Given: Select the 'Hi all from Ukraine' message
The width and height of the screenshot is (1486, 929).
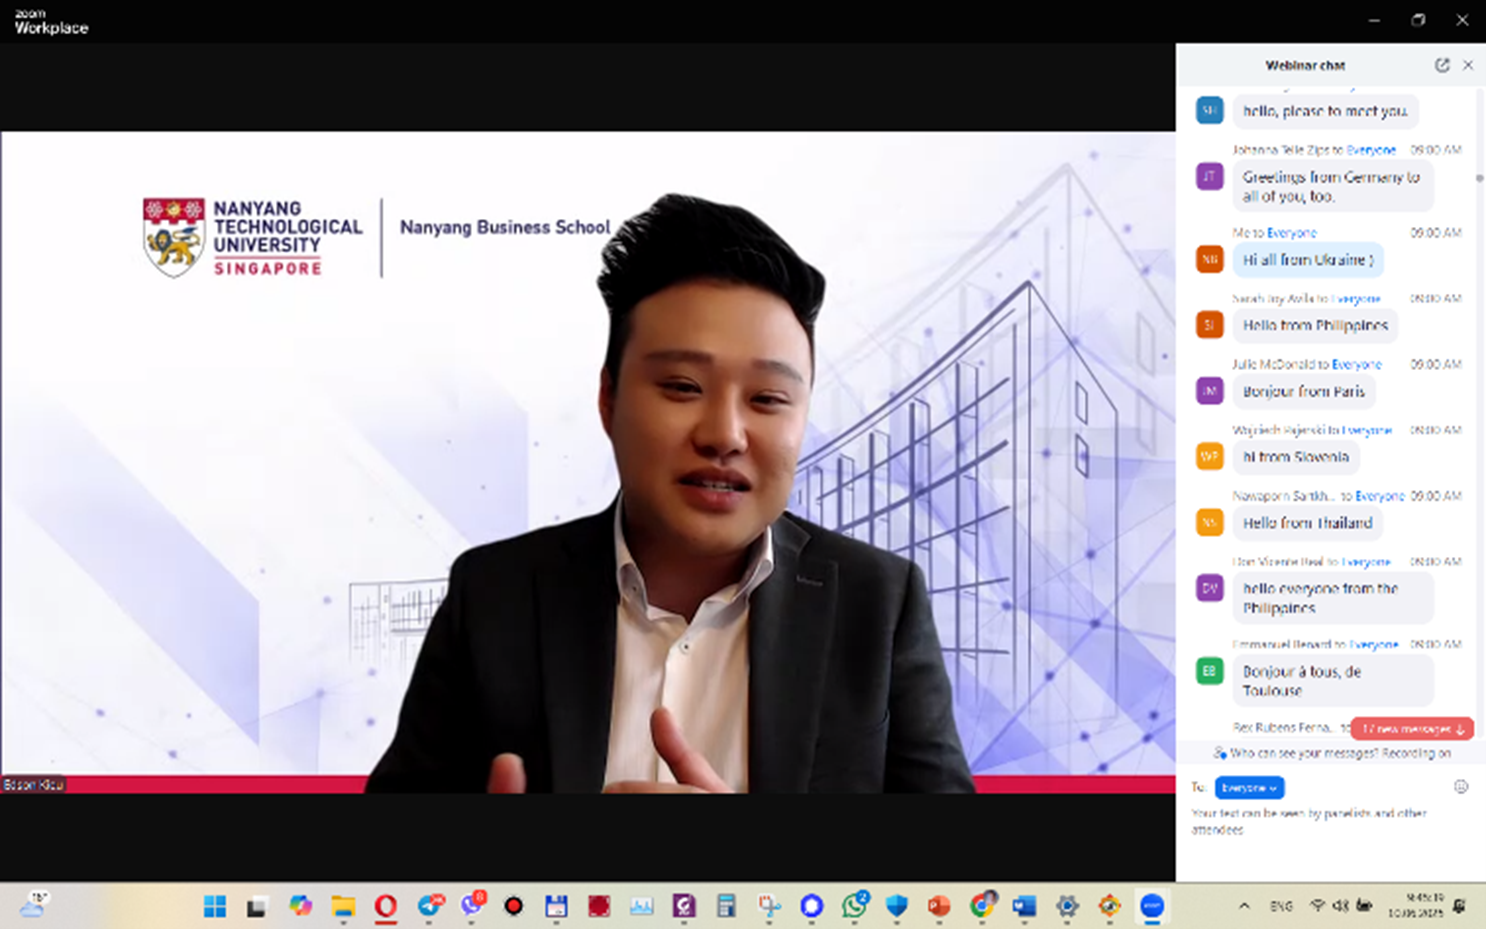Looking at the screenshot, I should click(x=1307, y=260).
